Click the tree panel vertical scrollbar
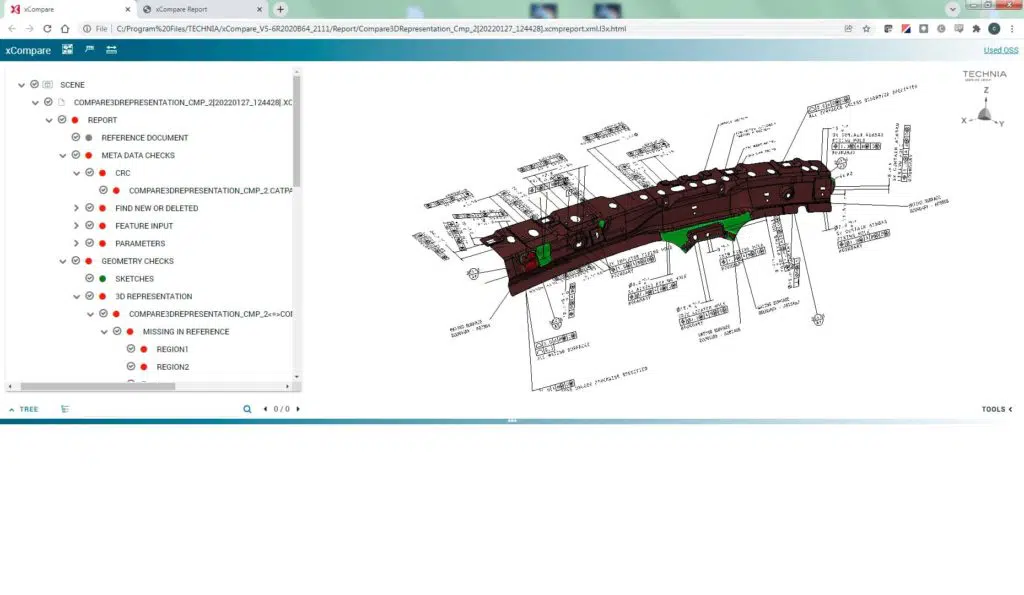Screen dimensions: 1024x595 point(296,131)
